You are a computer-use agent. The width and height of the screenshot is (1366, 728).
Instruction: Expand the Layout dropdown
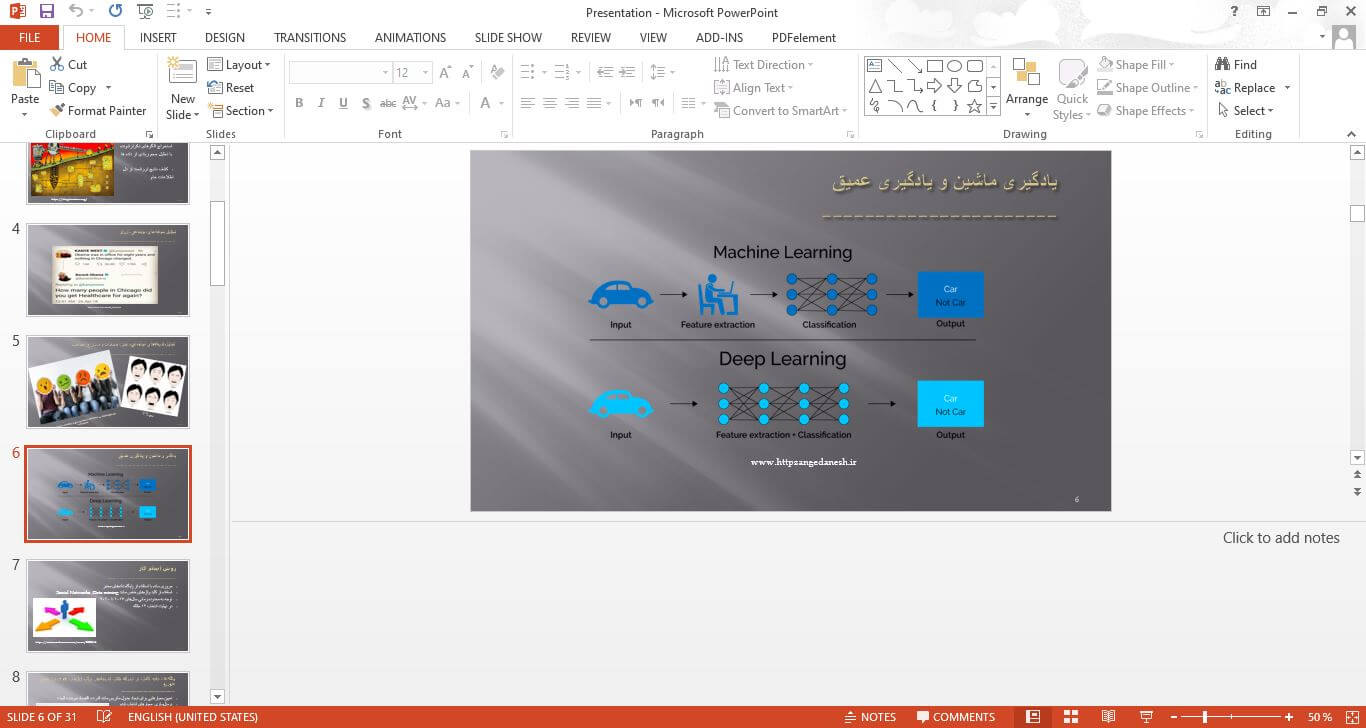click(x=240, y=65)
